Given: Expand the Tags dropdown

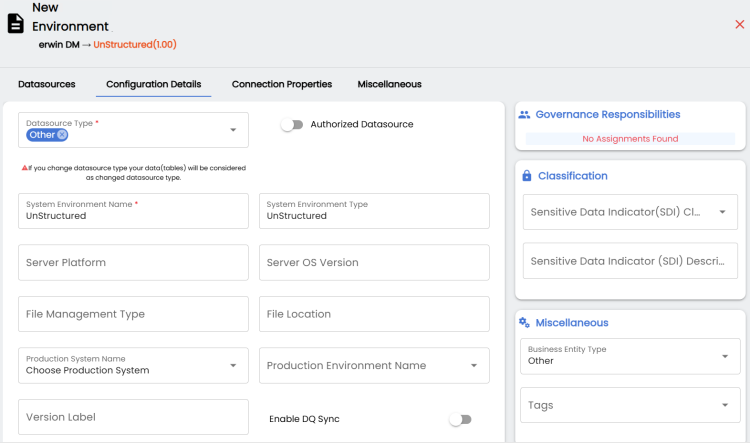Looking at the screenshot, I should (723, 405).
